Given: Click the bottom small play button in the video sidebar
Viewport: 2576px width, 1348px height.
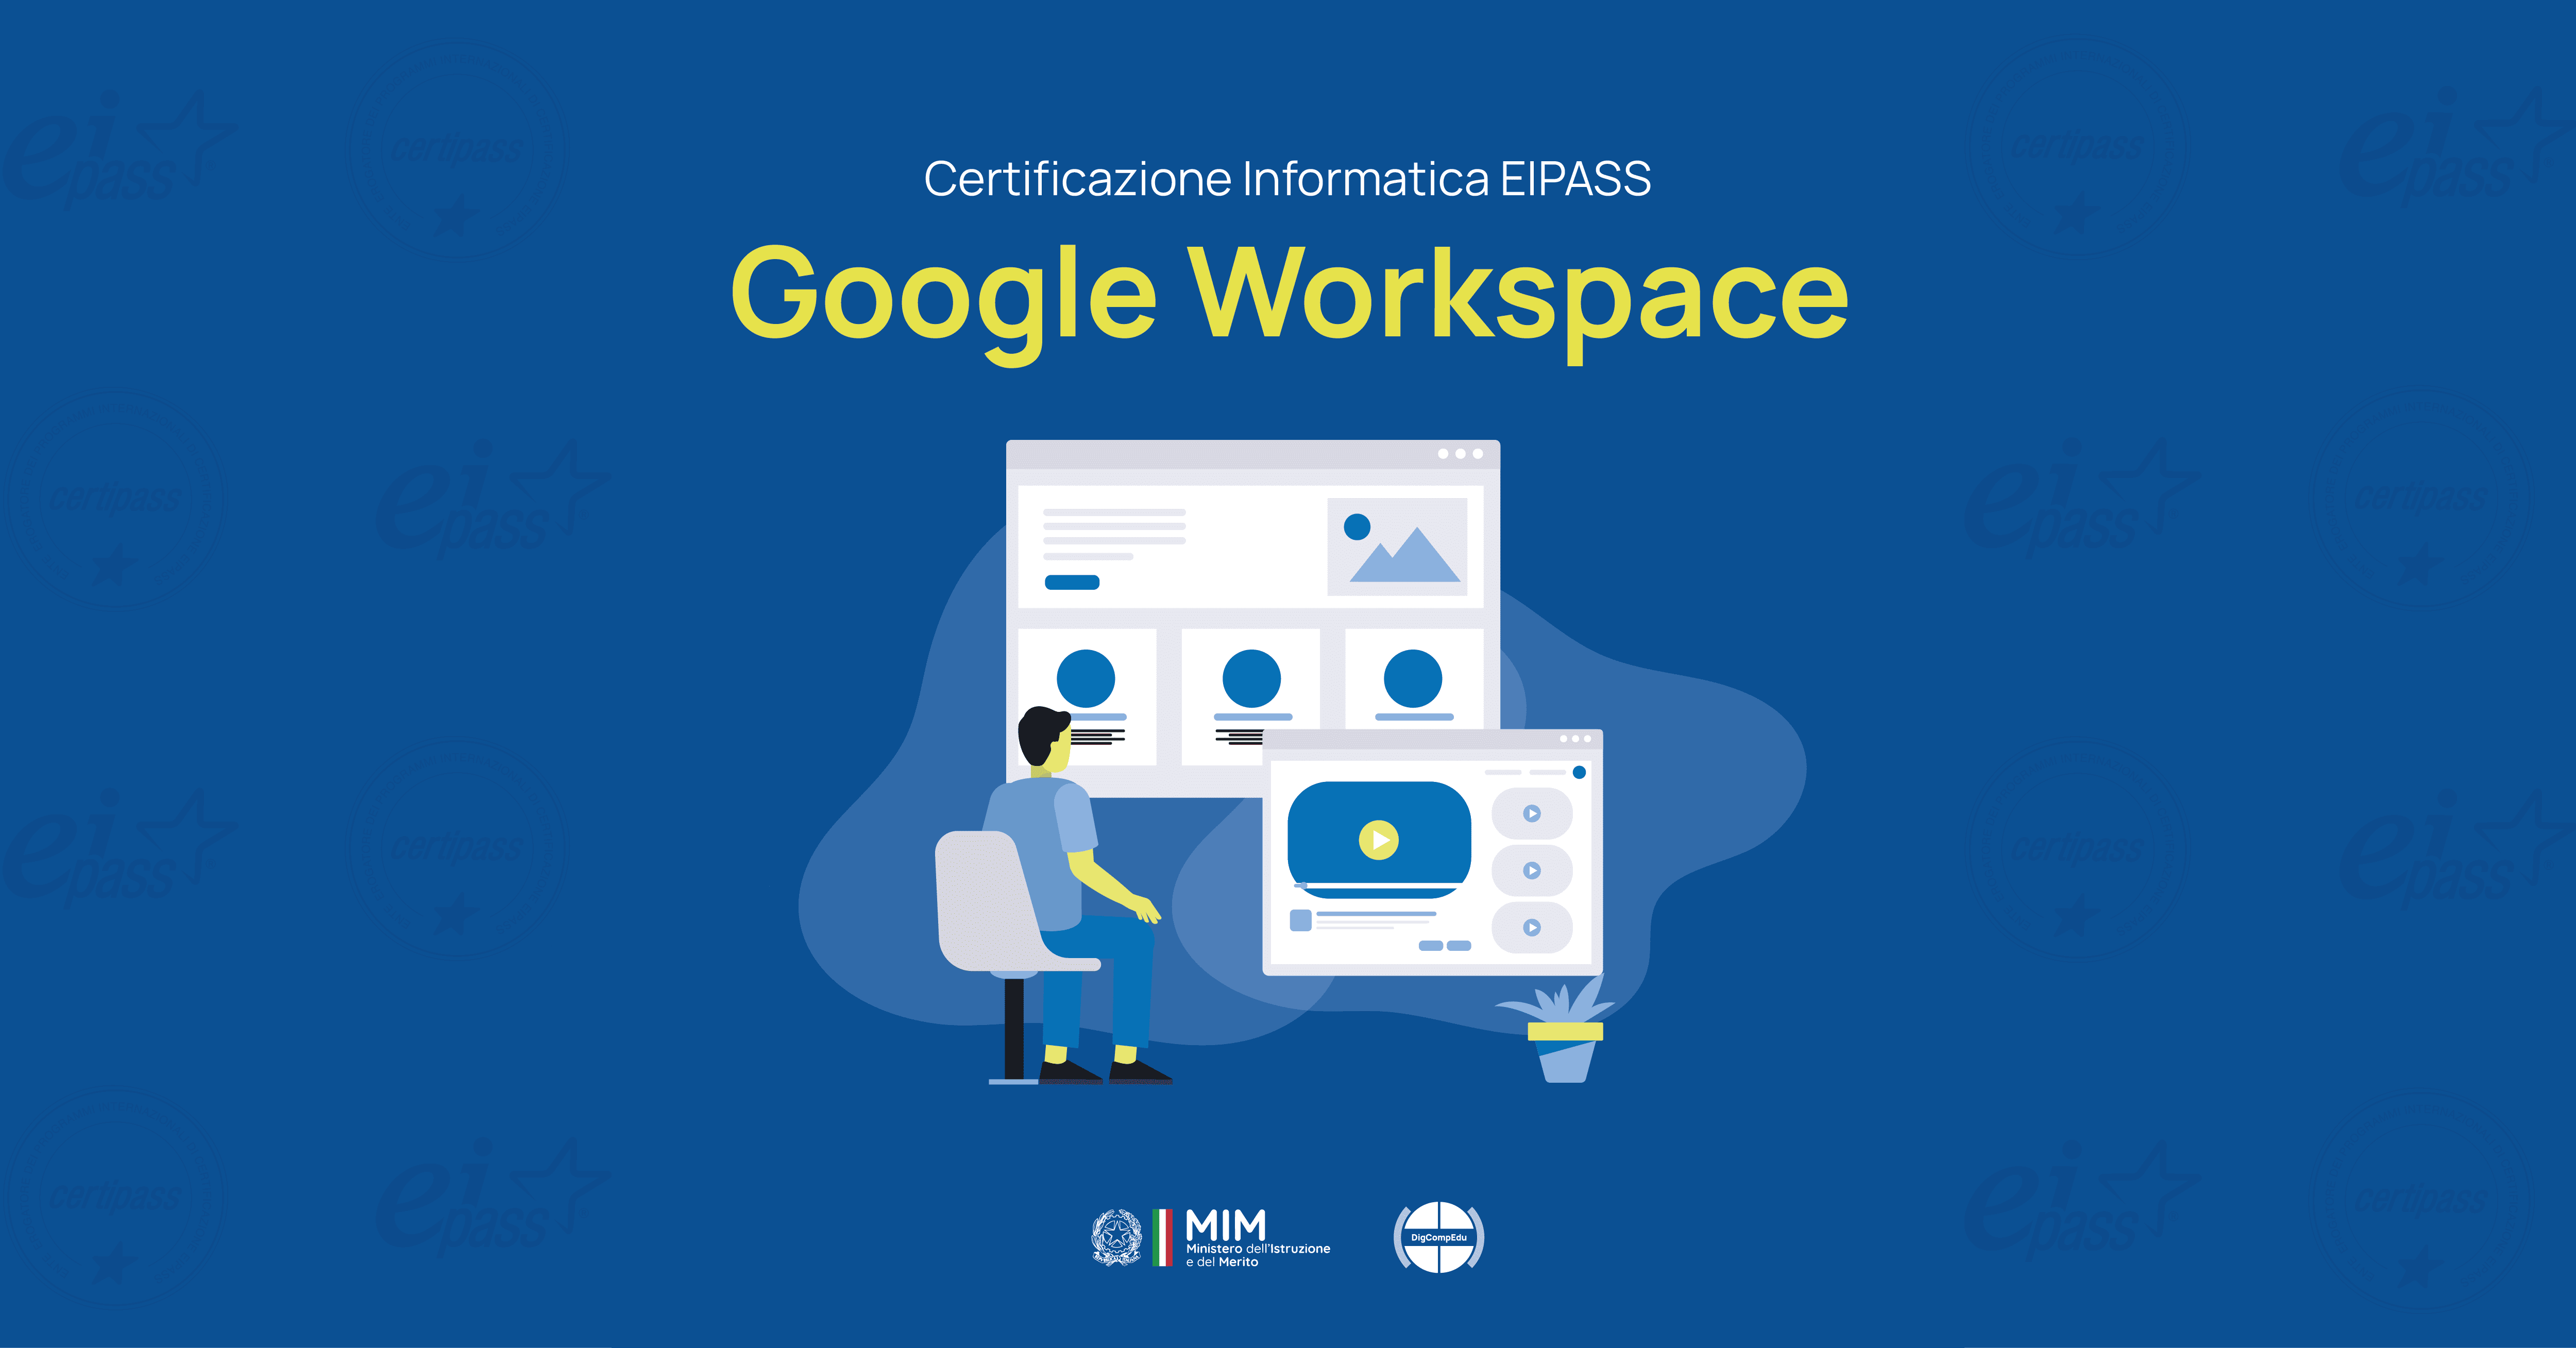Looking at the screenshot, I should point(1532,927).
